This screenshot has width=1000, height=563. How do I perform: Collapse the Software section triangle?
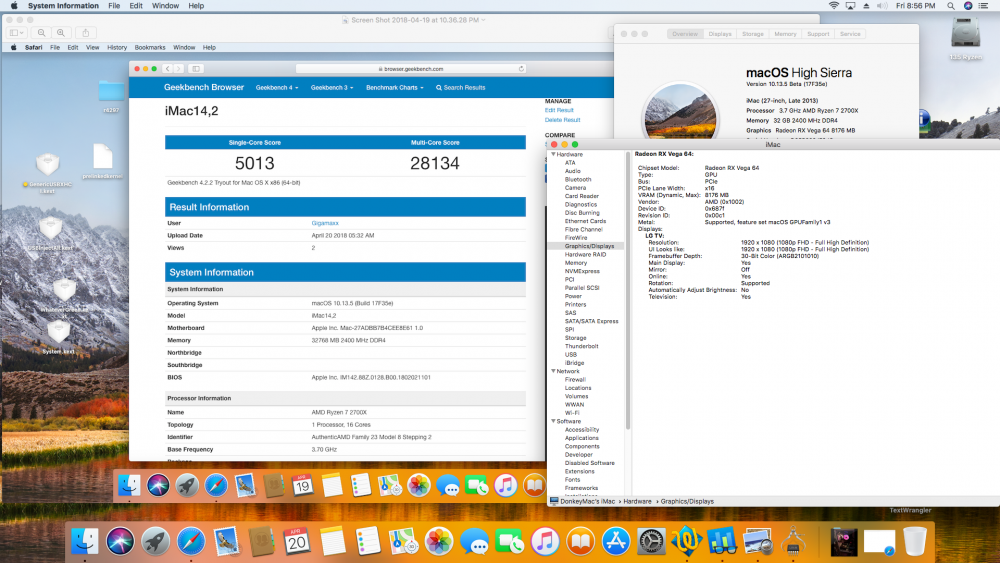[554, 421]
